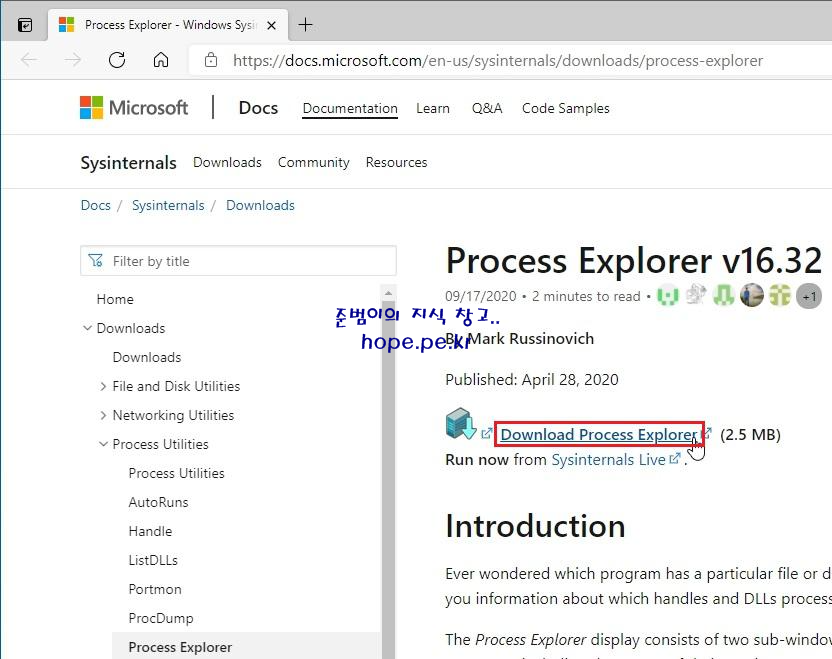Click the page reload icon in the browser toolbar

click(x=116, y=60)
